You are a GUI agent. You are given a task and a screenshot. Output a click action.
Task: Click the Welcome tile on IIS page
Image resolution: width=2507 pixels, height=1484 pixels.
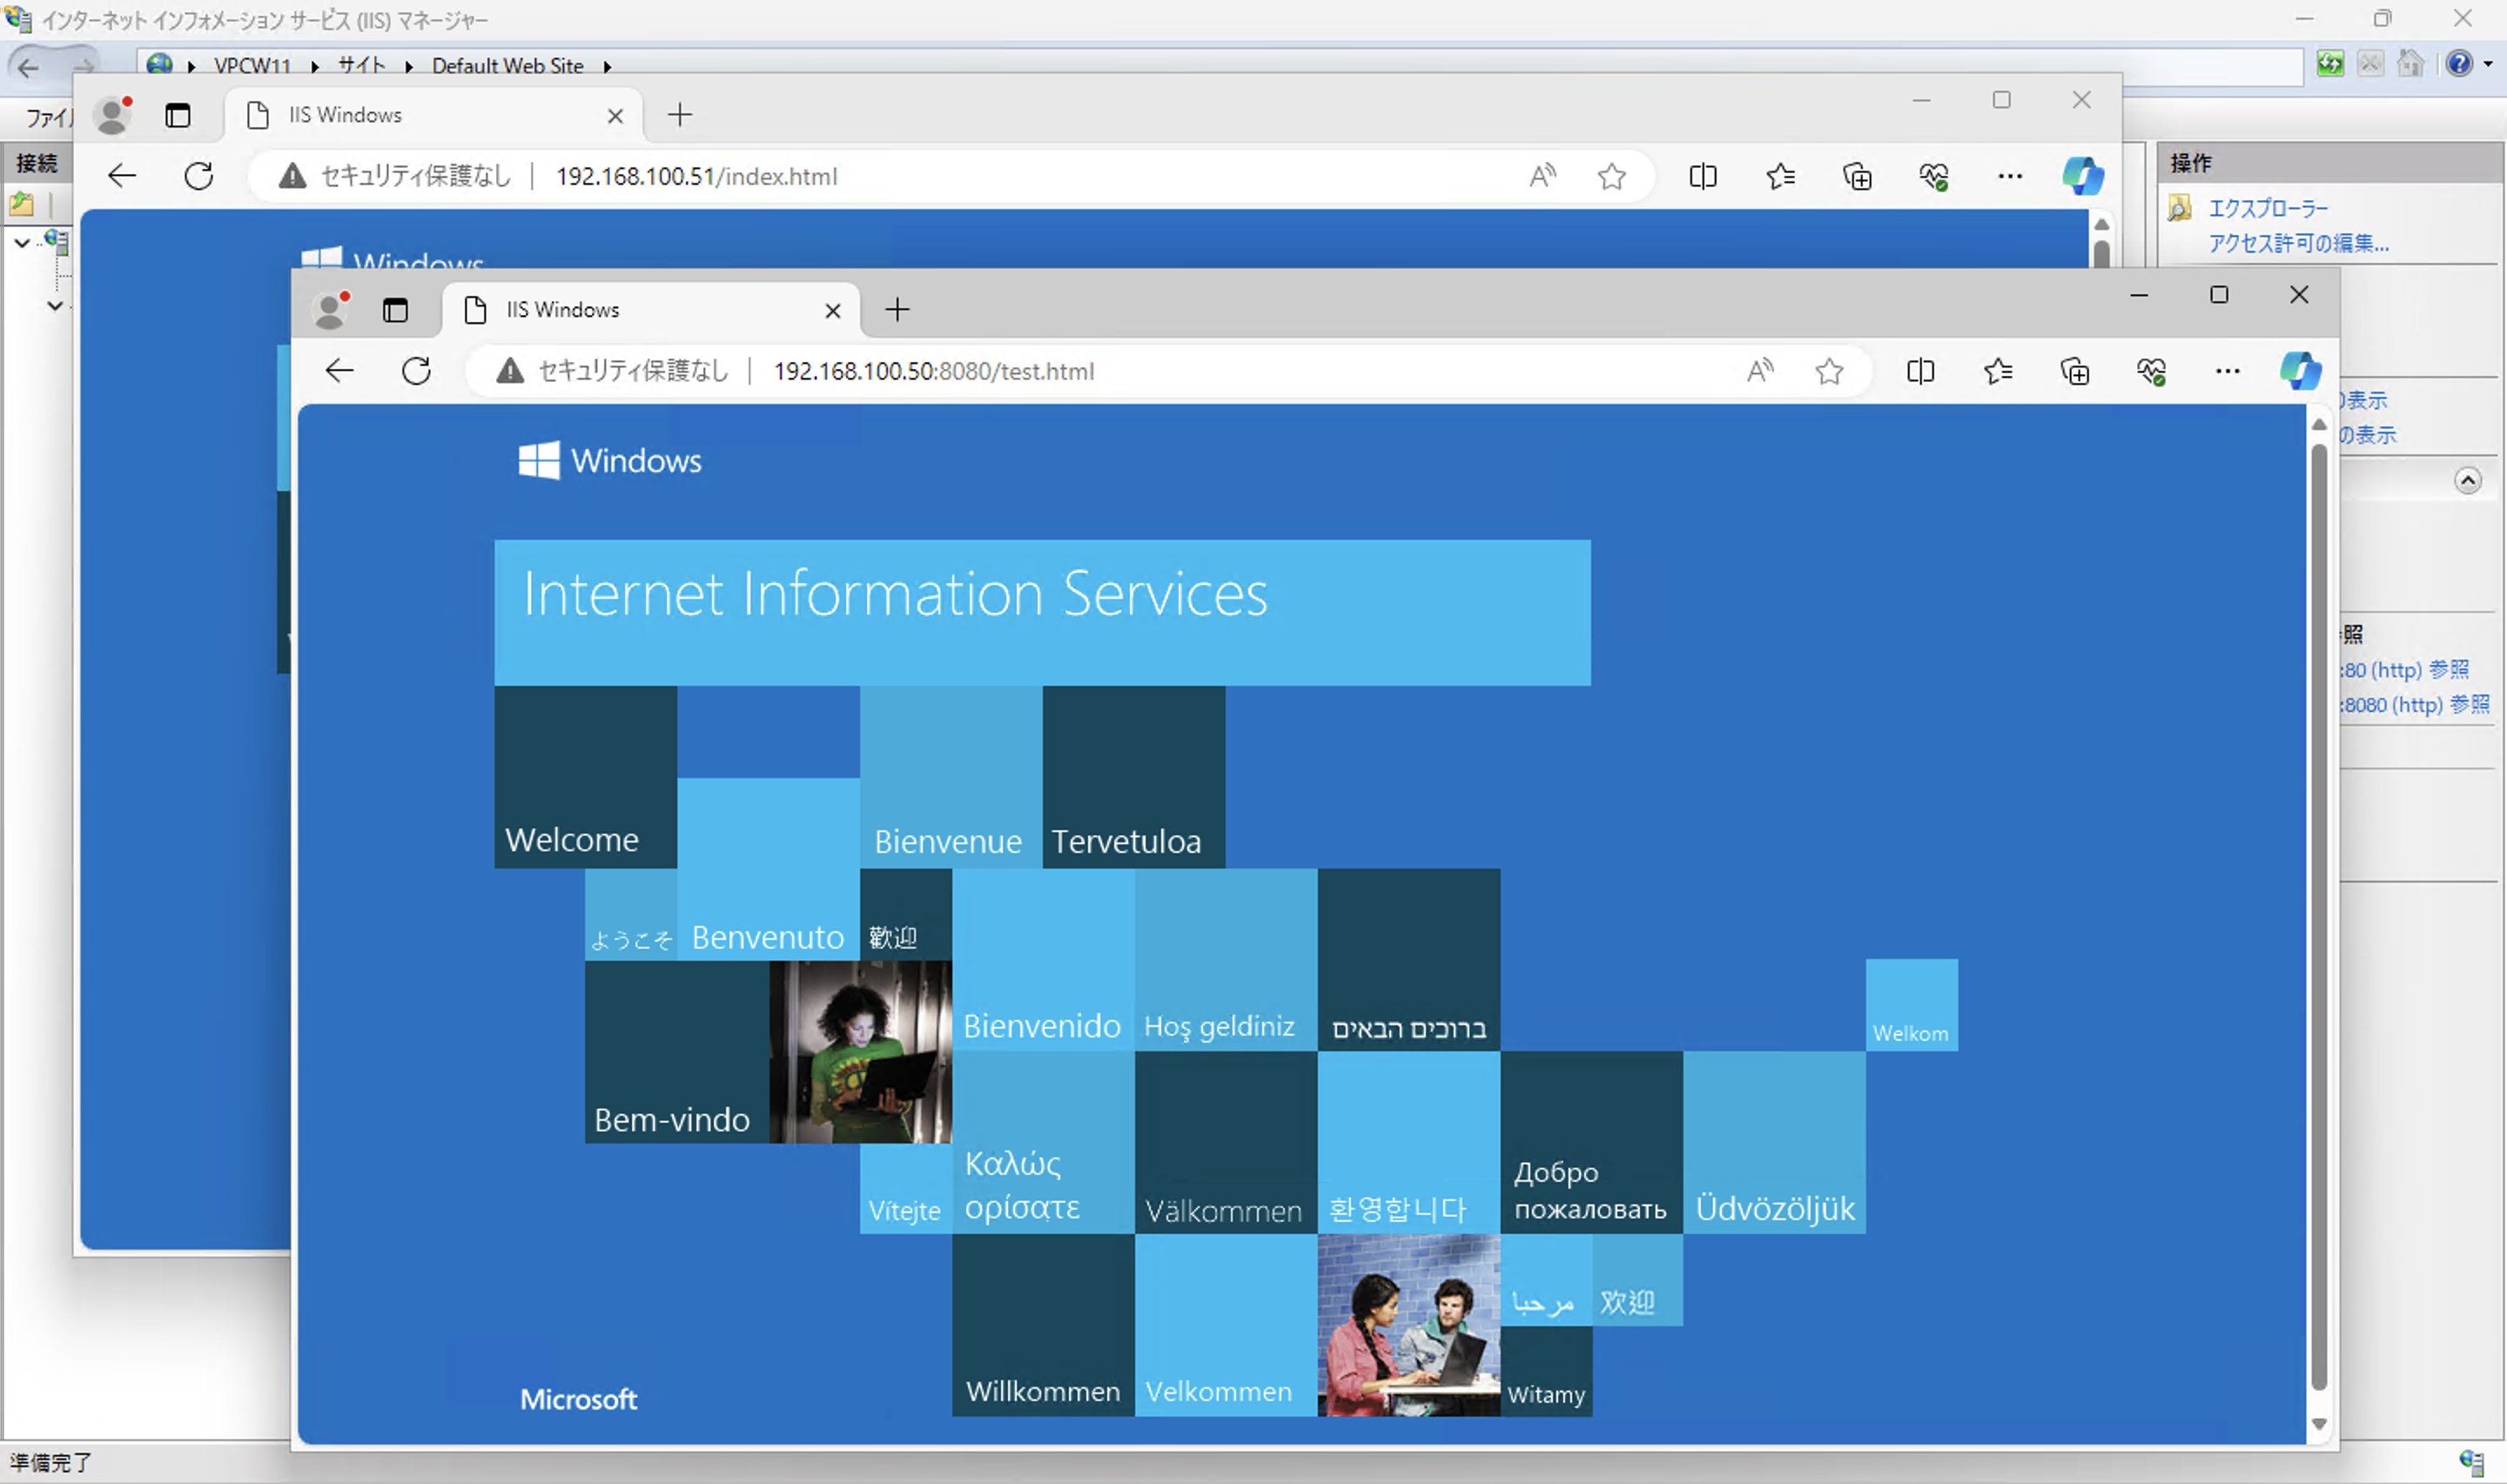pyautogui.click(x=585, y=777)
